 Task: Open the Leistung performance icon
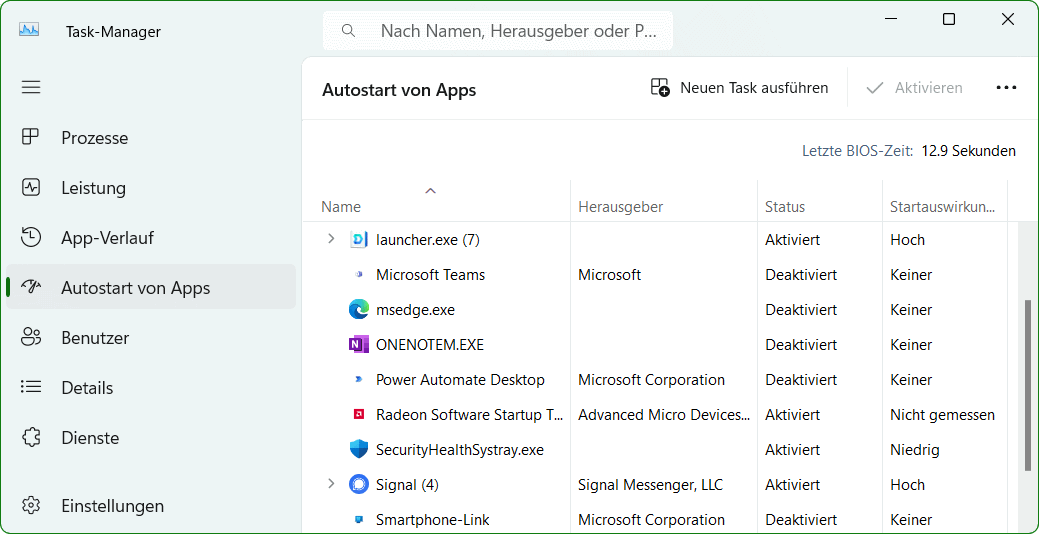(x=31, y=188)
